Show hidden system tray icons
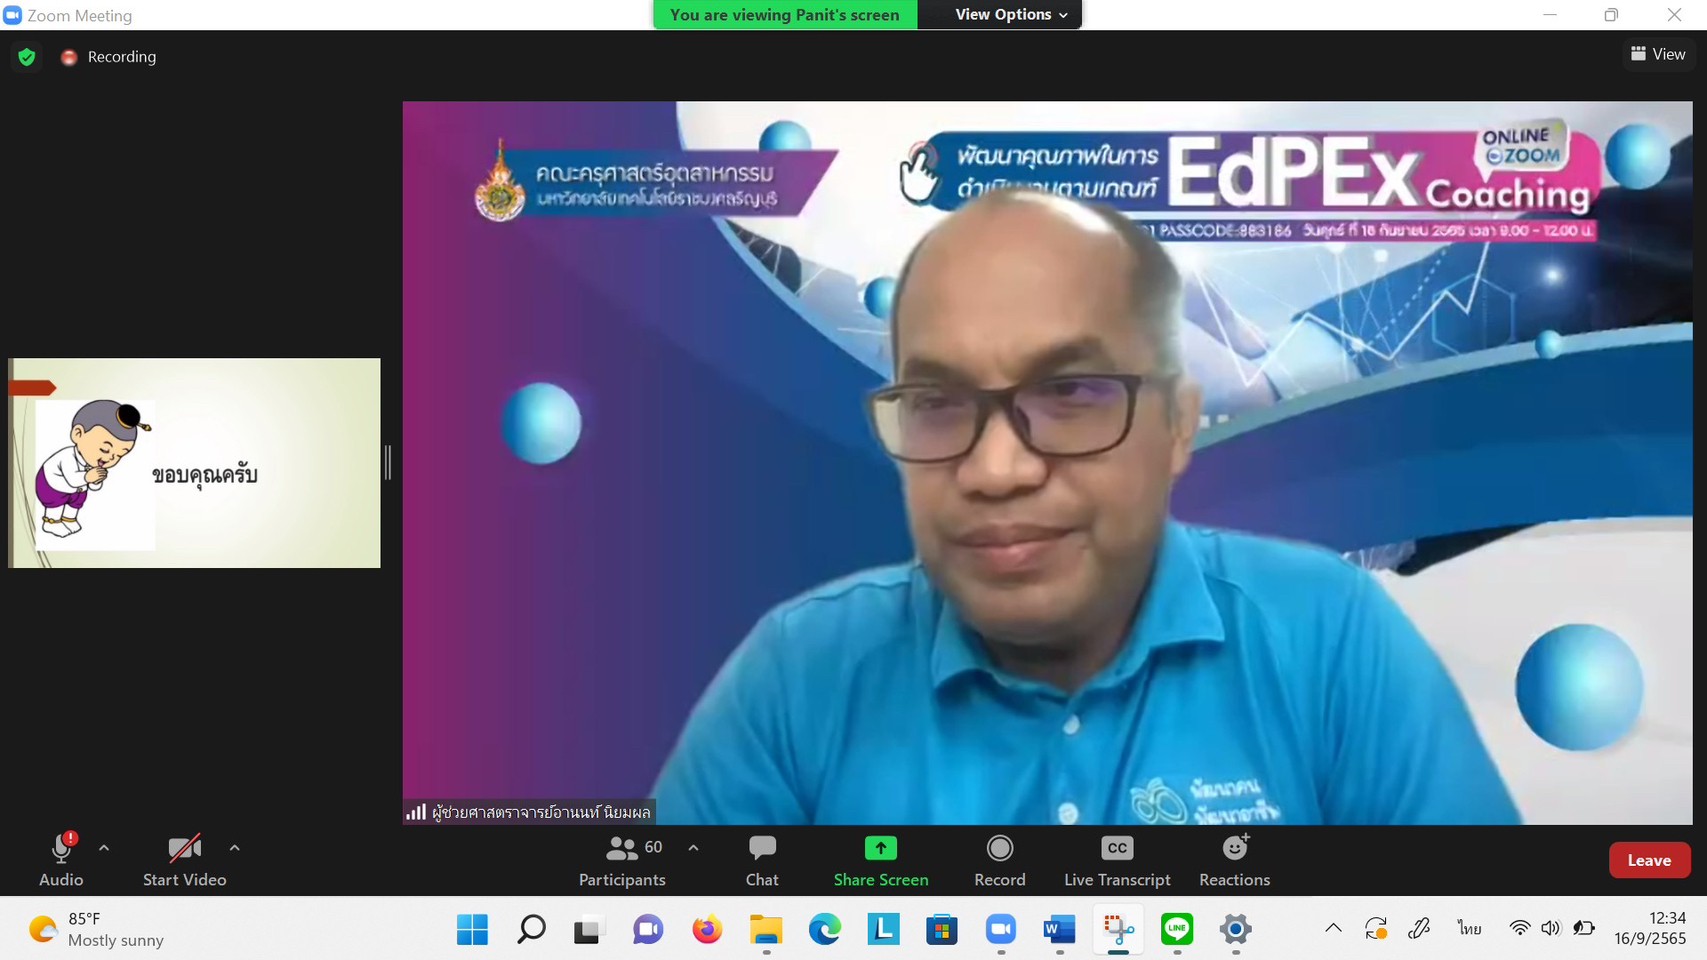 click(1333, 929)
